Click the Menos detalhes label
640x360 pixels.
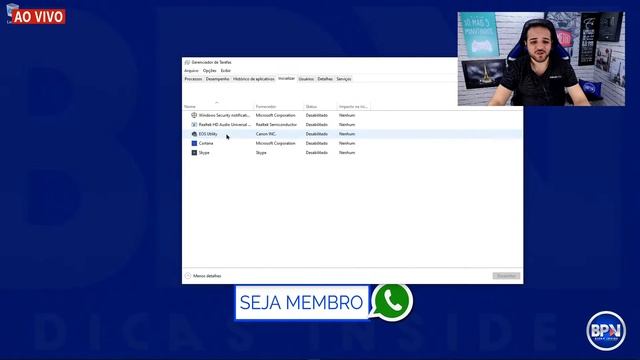tap(207, 276)
